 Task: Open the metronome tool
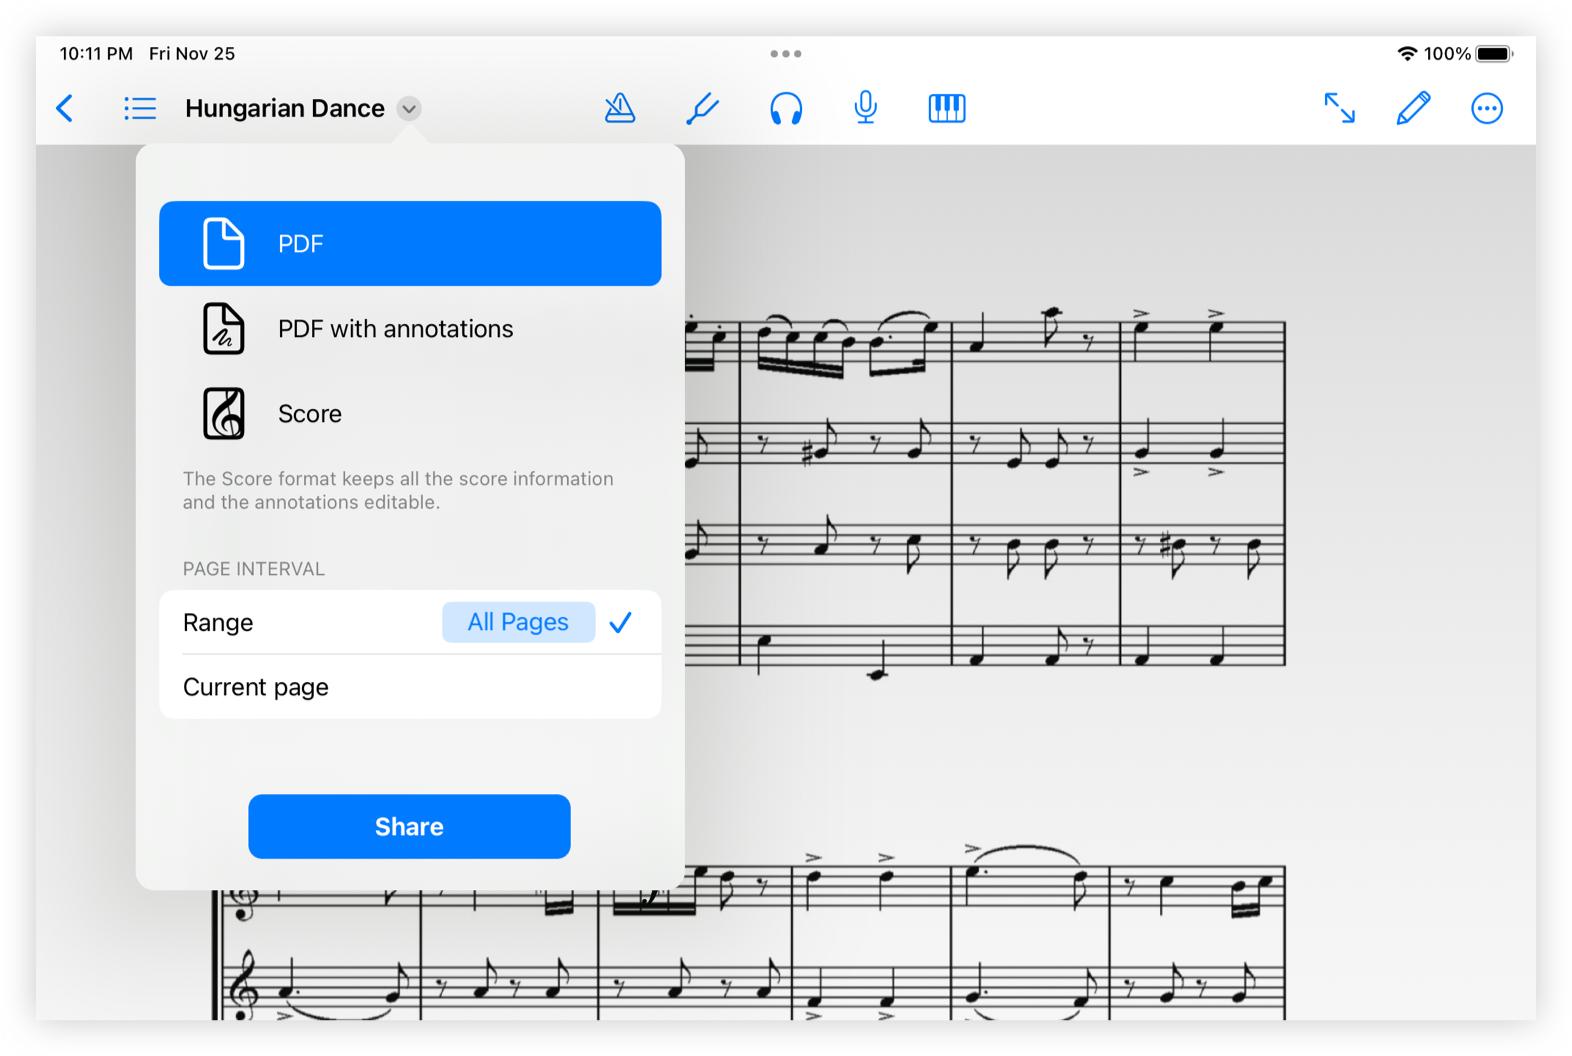pos(620,108)
